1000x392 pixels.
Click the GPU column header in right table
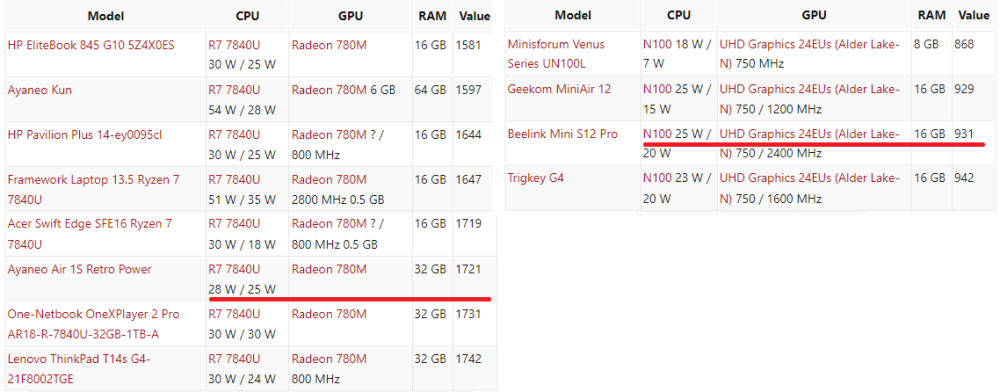coord(814,15)
